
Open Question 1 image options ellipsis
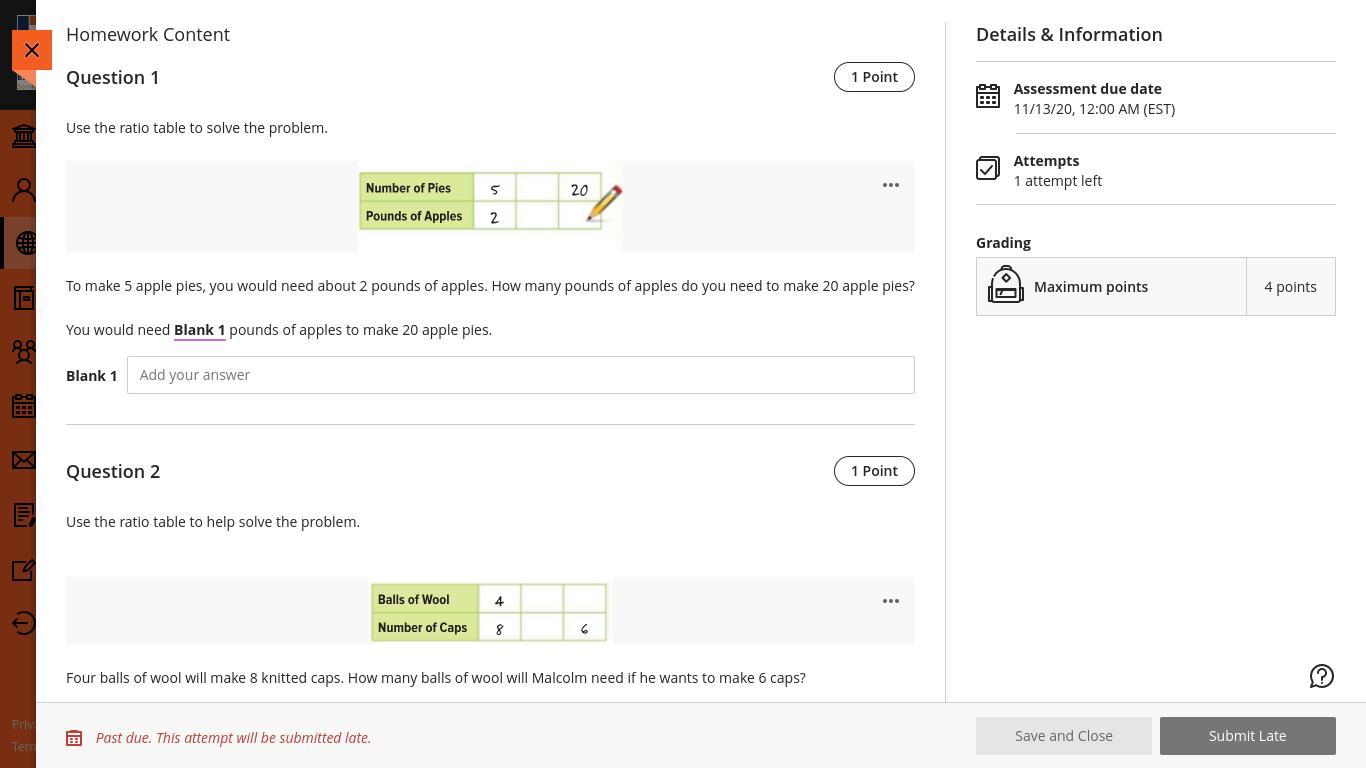pos(890,185)
